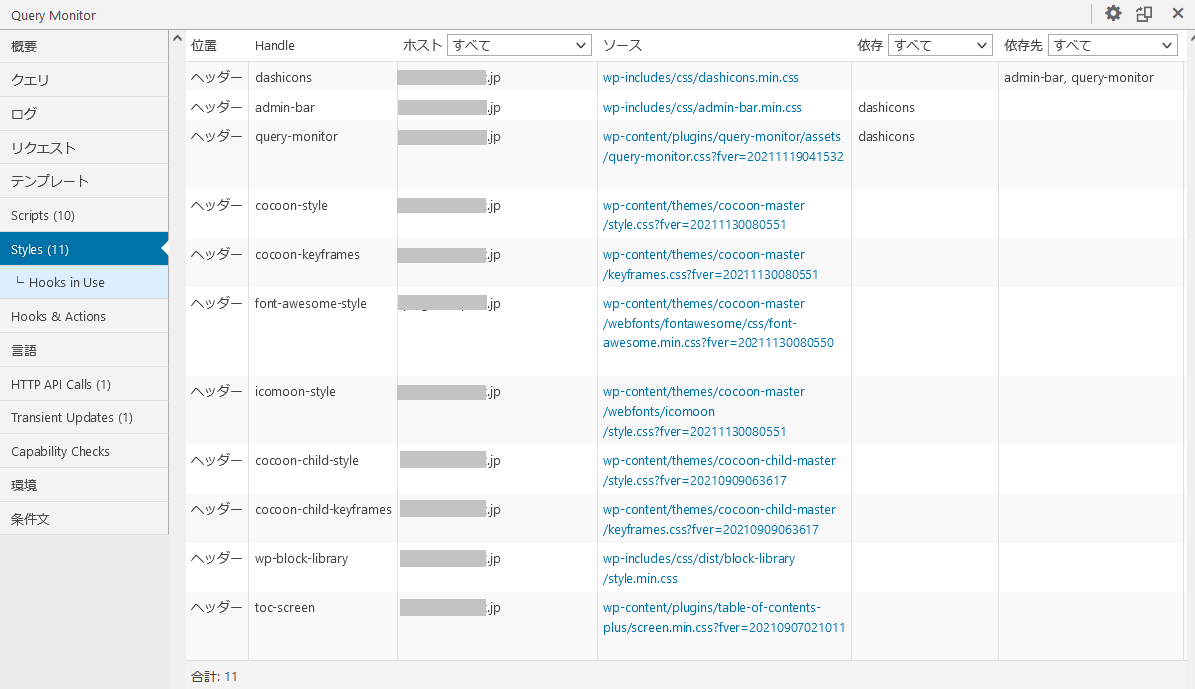1195x689 pixels.
Task: Select Scripts (10) in sidebar
Action: tap(84, 215)
